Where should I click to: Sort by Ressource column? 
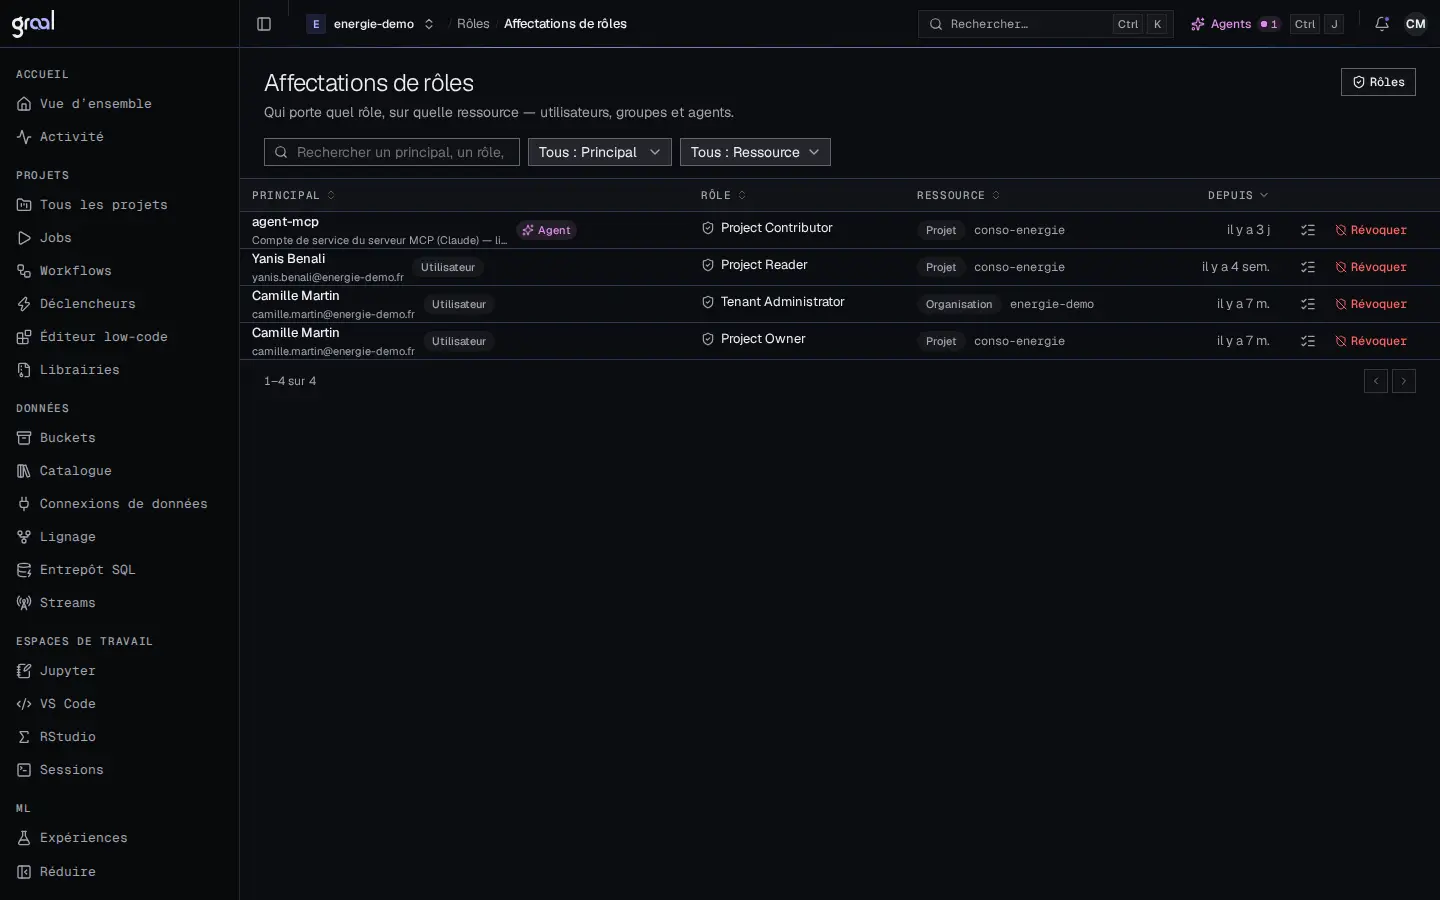point(958,195)
